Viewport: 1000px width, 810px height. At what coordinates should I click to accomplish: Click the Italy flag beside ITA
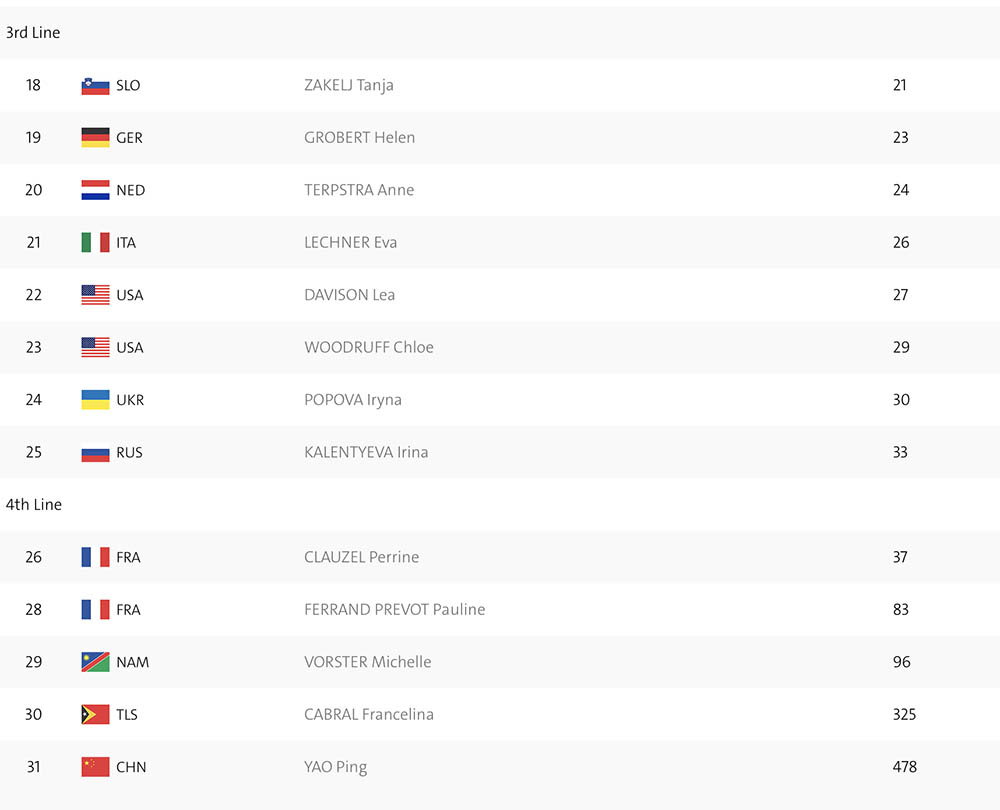[95, 242]
